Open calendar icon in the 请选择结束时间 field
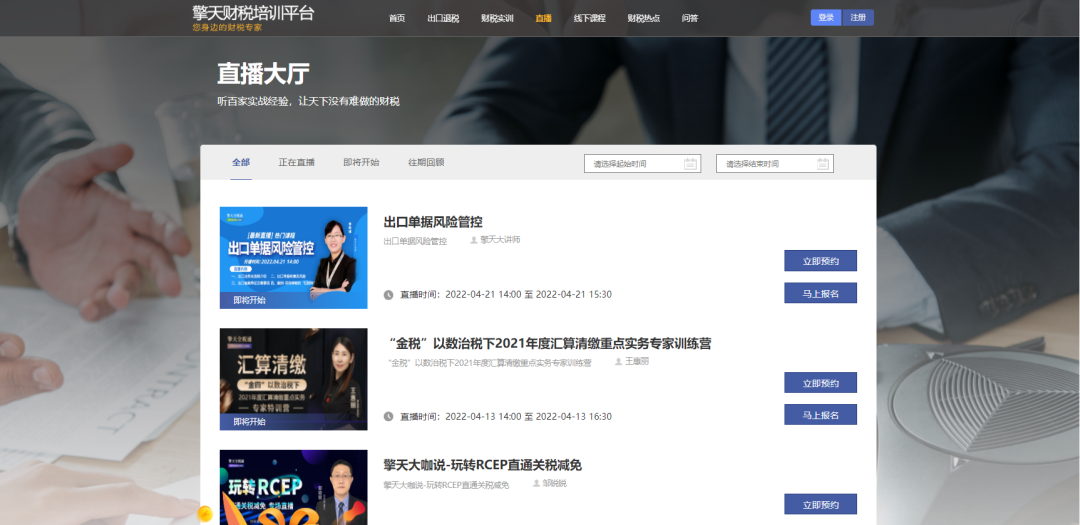 coord(823,163)
